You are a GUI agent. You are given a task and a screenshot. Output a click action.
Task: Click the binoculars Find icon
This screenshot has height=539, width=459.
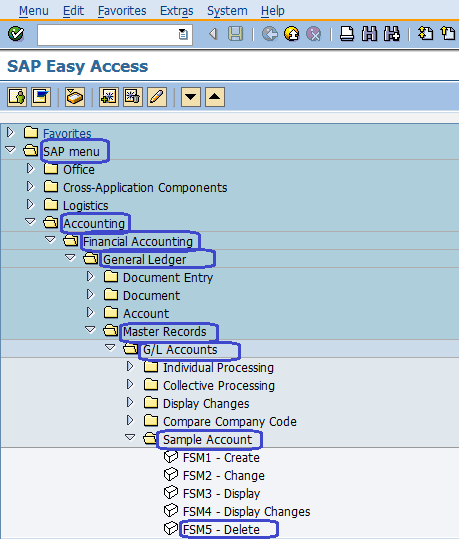coord(370,34)
